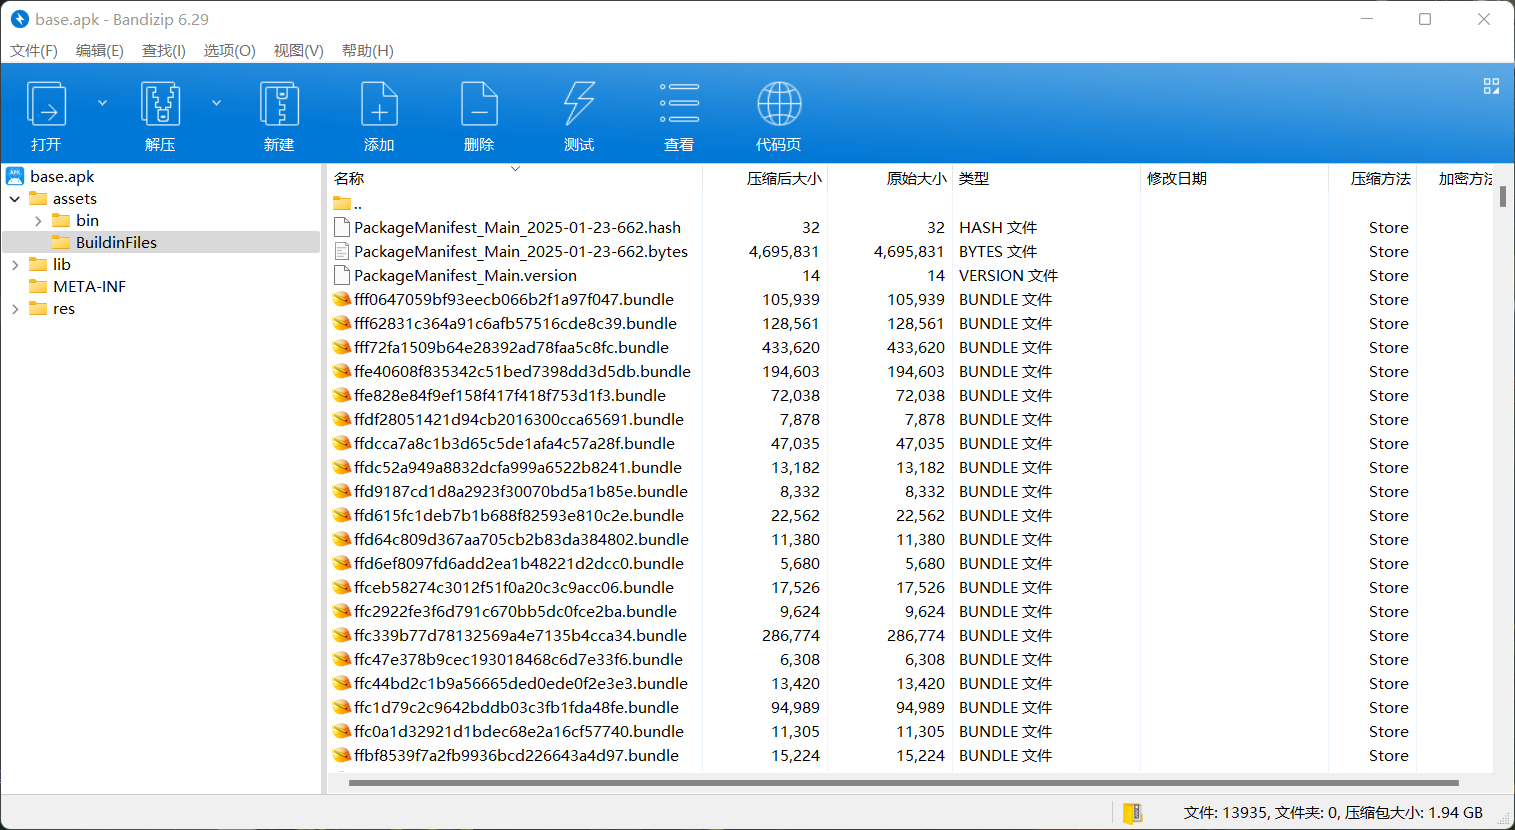
Task: Click the META-INF folder icon in the tree
Action: coord(38,286)
